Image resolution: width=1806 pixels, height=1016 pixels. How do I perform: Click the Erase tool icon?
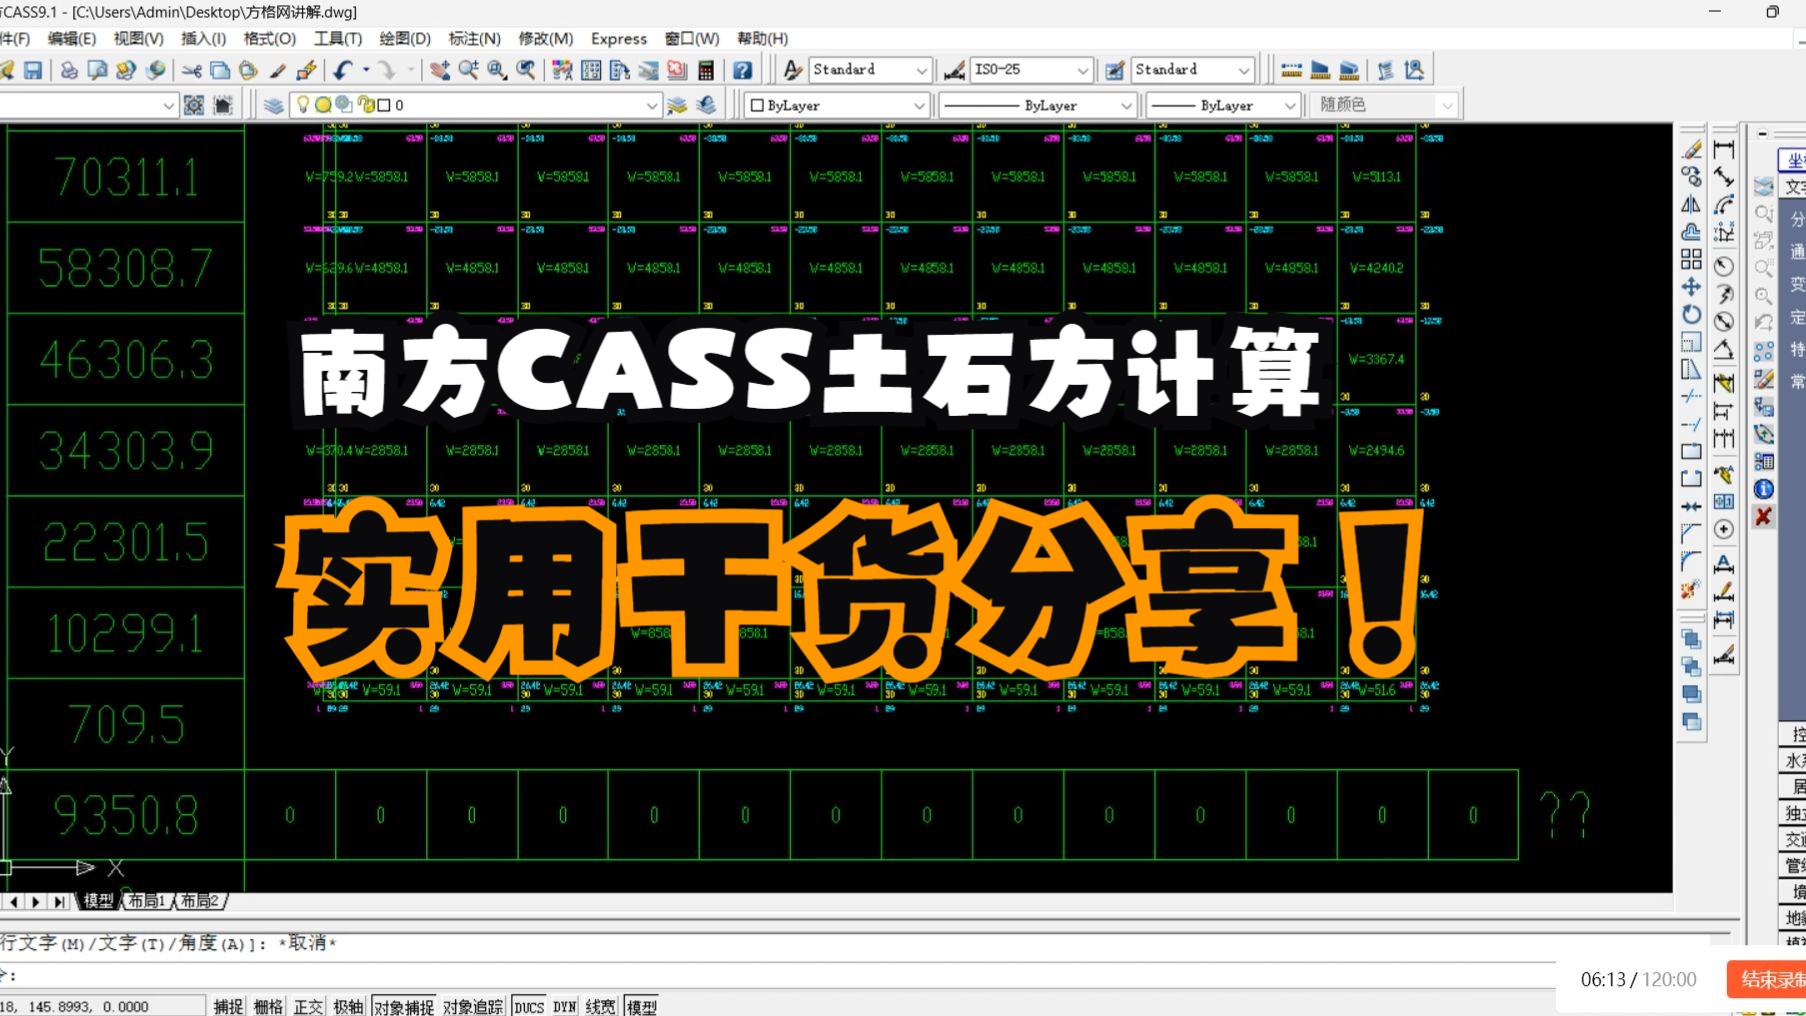coord(1691,150)
